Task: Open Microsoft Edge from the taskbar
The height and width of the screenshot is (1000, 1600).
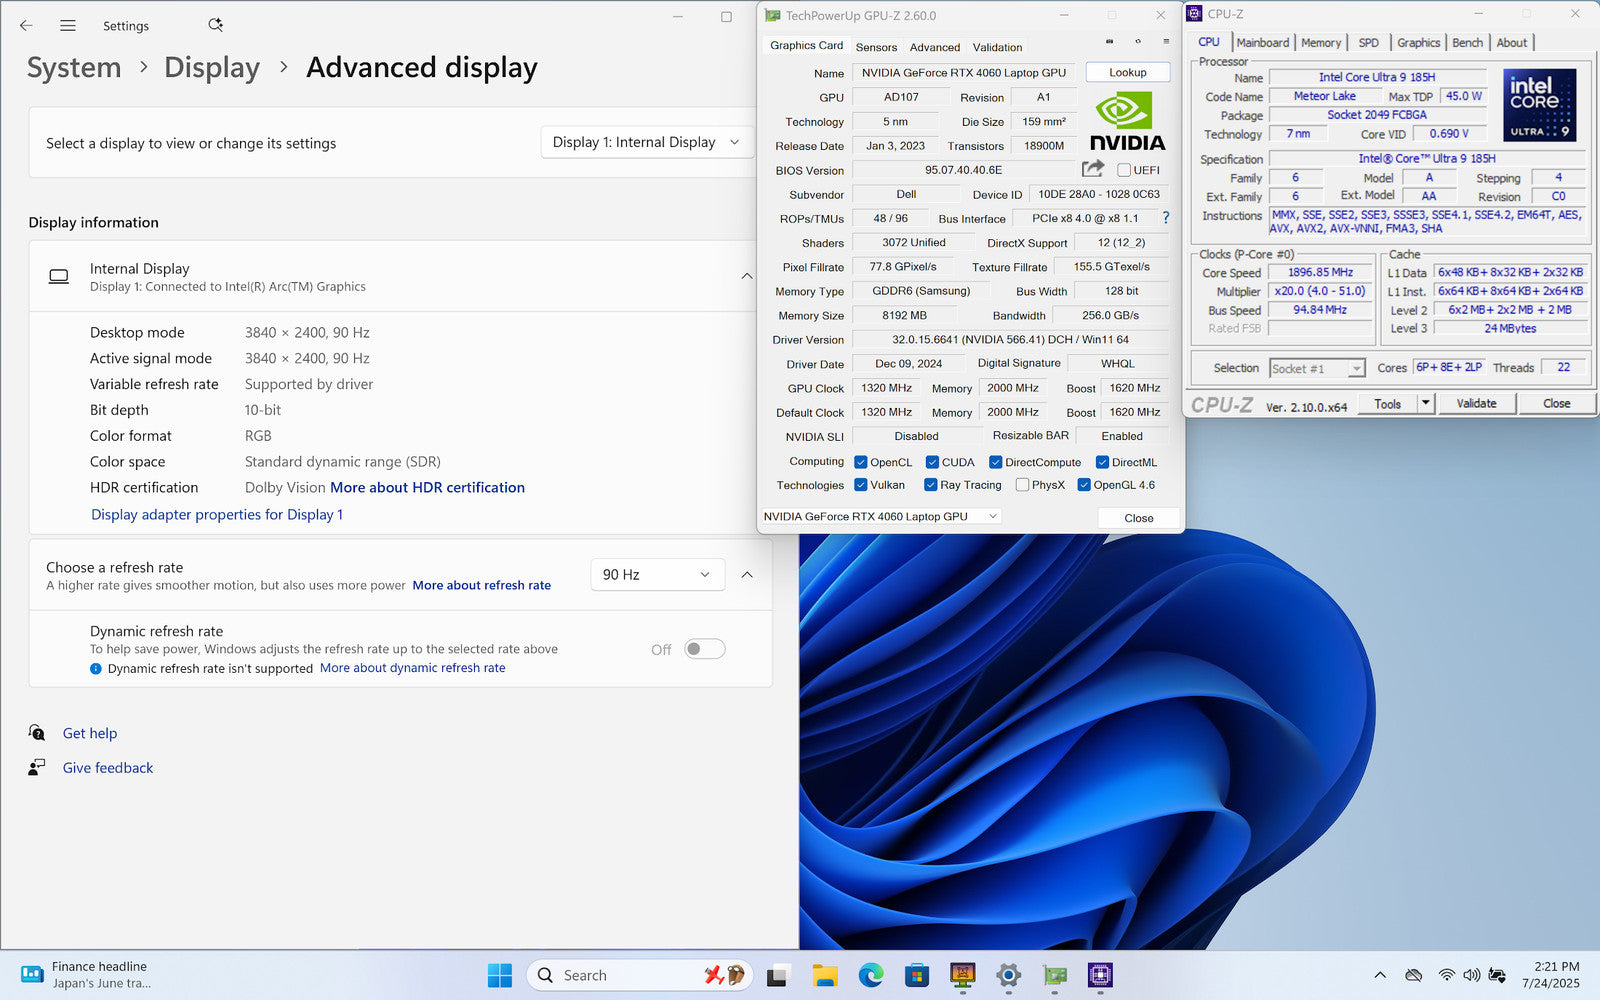Action: (871, 975)
